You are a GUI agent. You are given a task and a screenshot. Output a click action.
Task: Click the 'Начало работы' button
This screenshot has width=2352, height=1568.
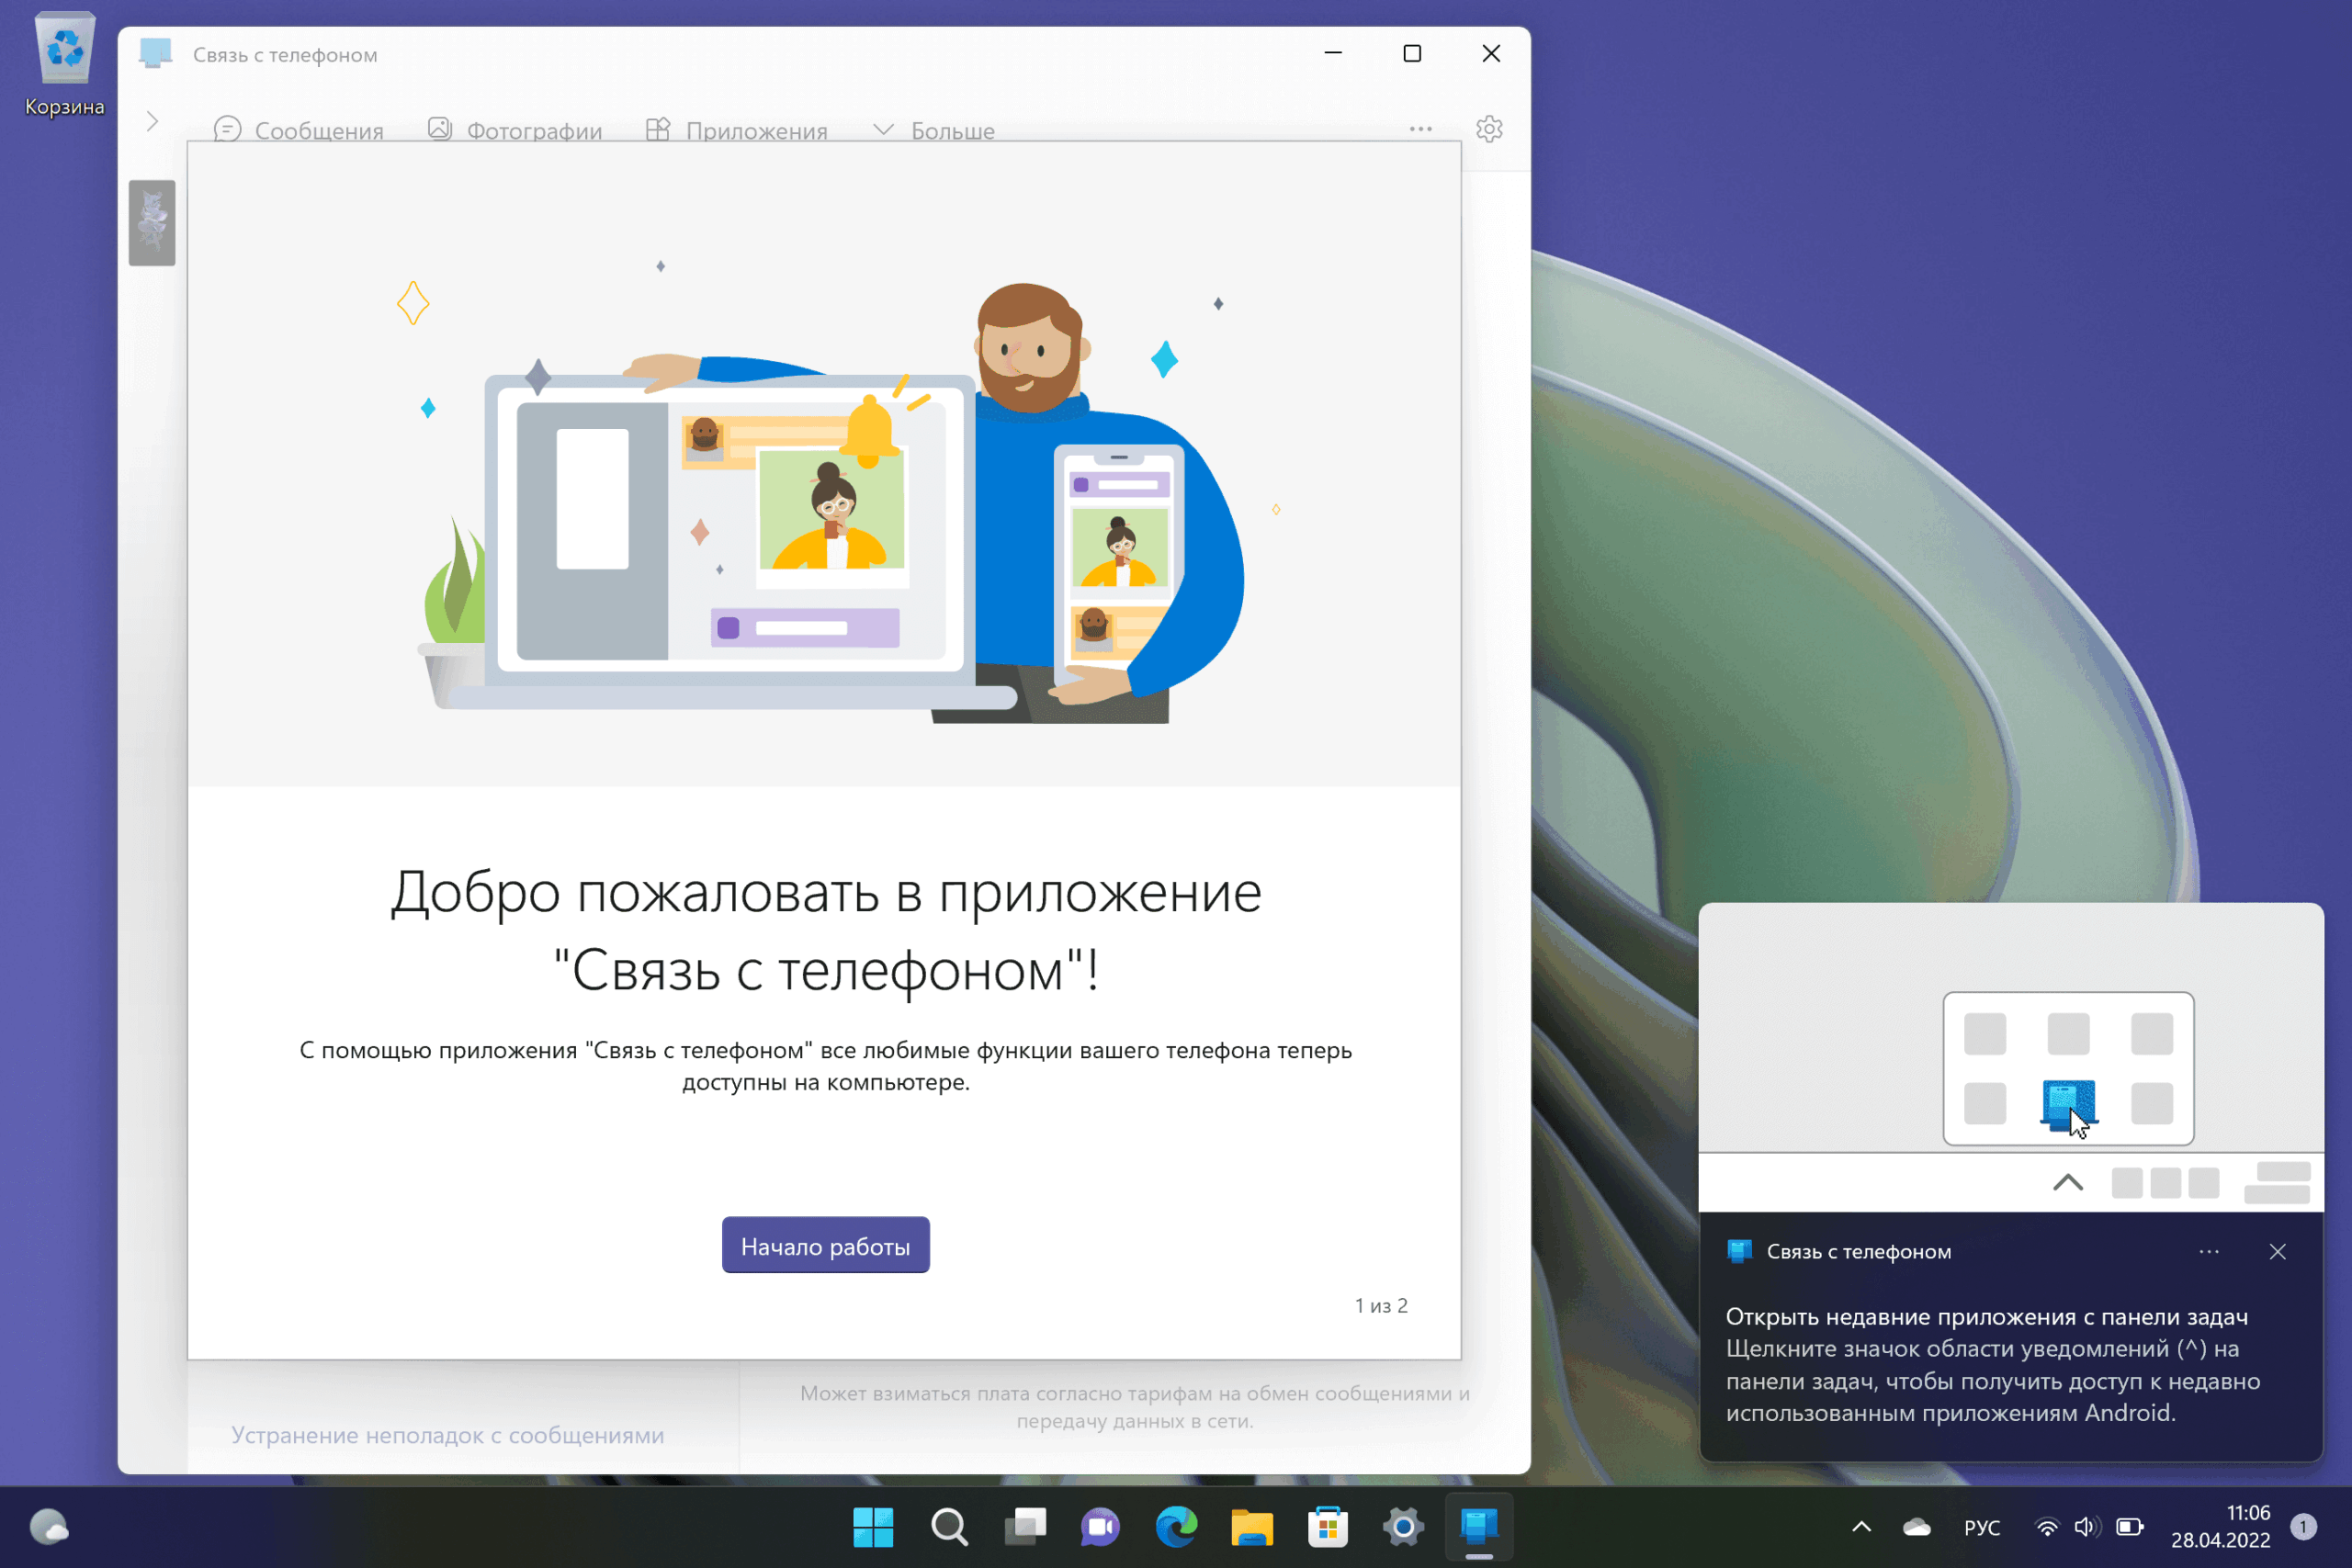[825, 1245]
